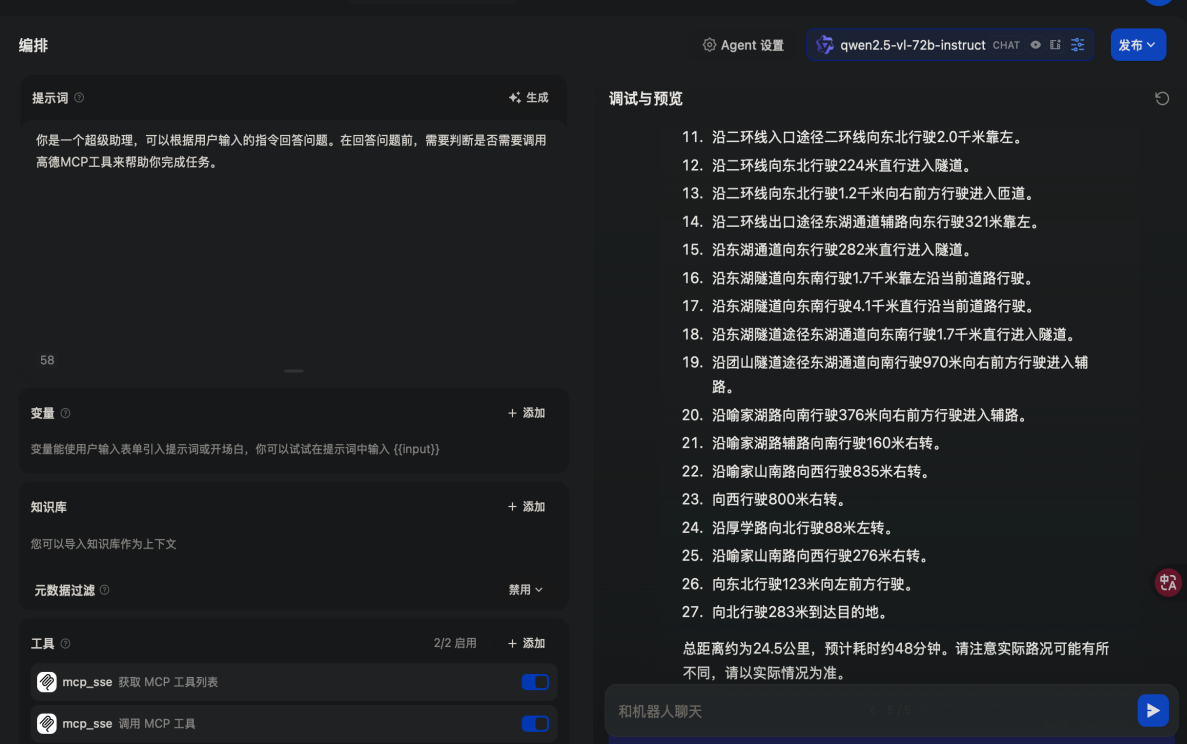This screenshot has width=1187, height=744.
Task: Click the 2/2 启用 tools status text
Action: coord(455,643)
